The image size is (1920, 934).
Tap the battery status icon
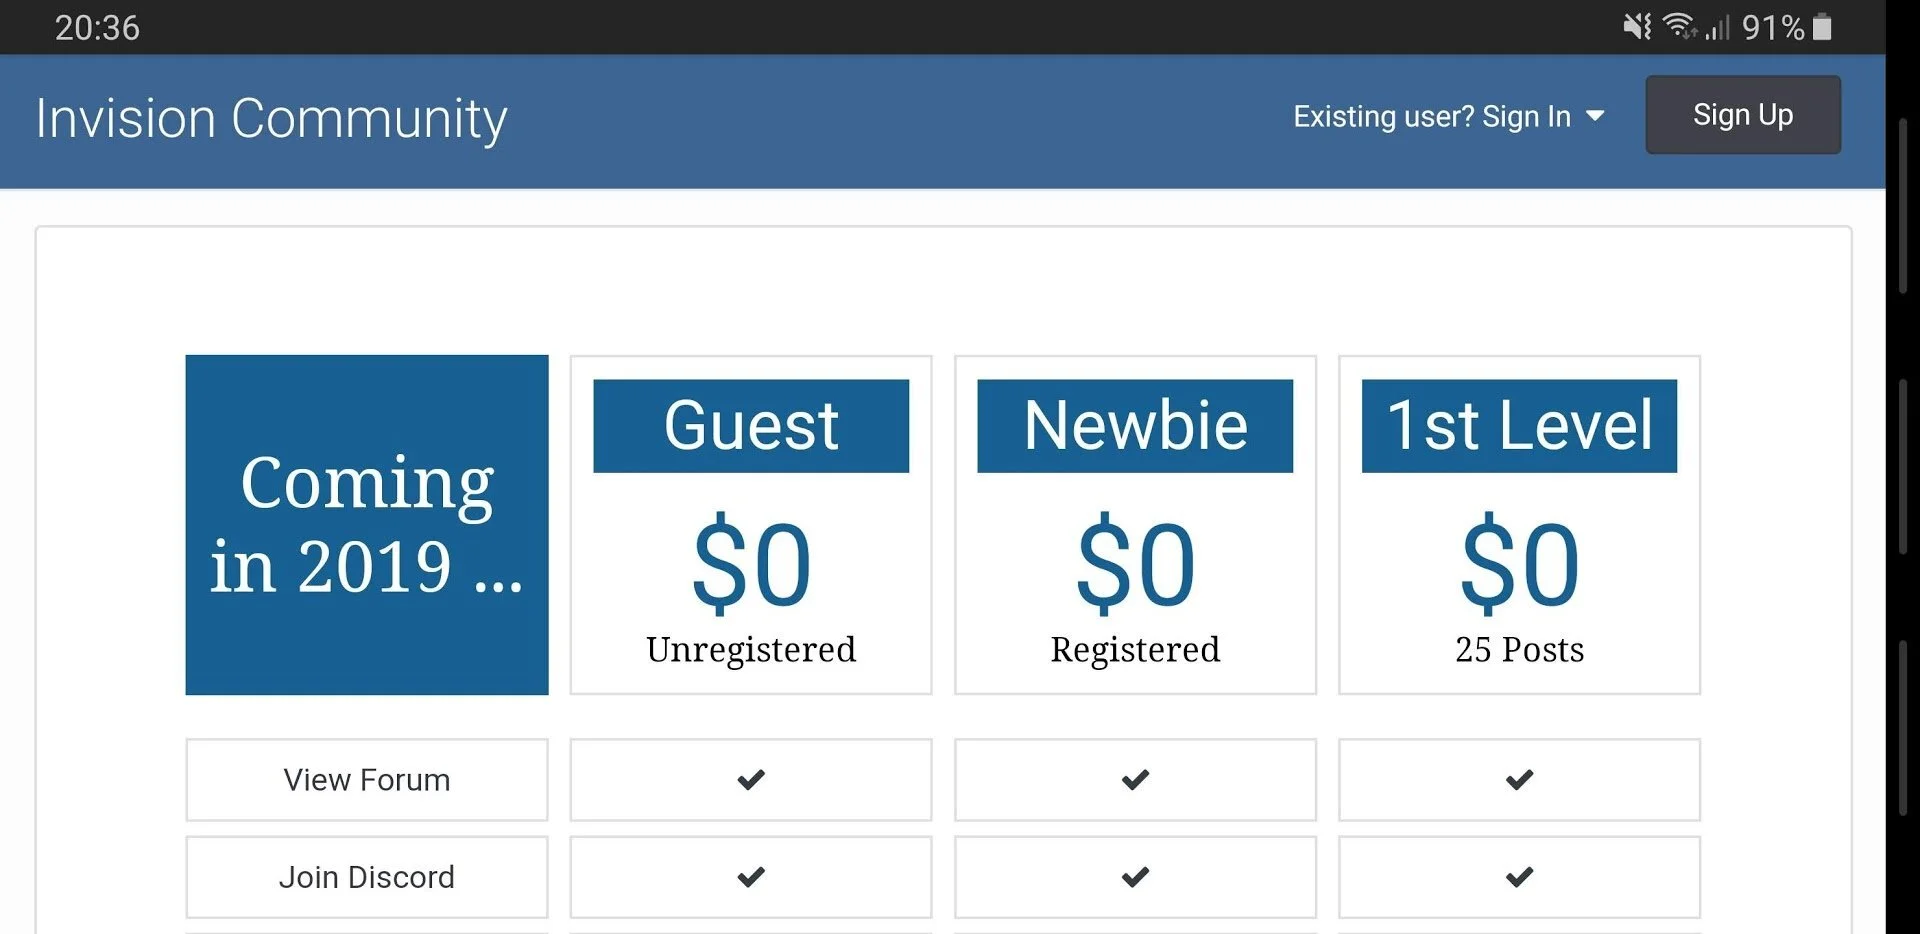[1822, 27]
